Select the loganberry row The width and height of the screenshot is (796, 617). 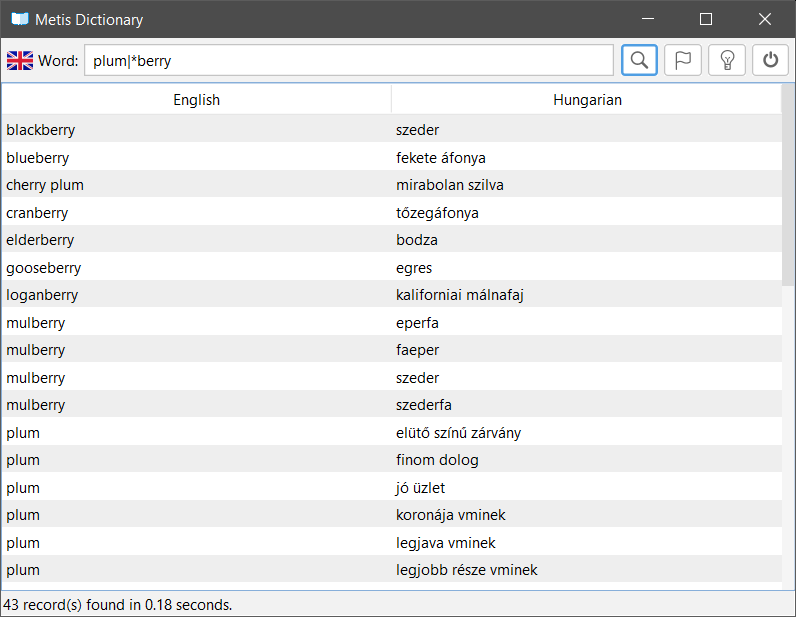pos(391,295)
